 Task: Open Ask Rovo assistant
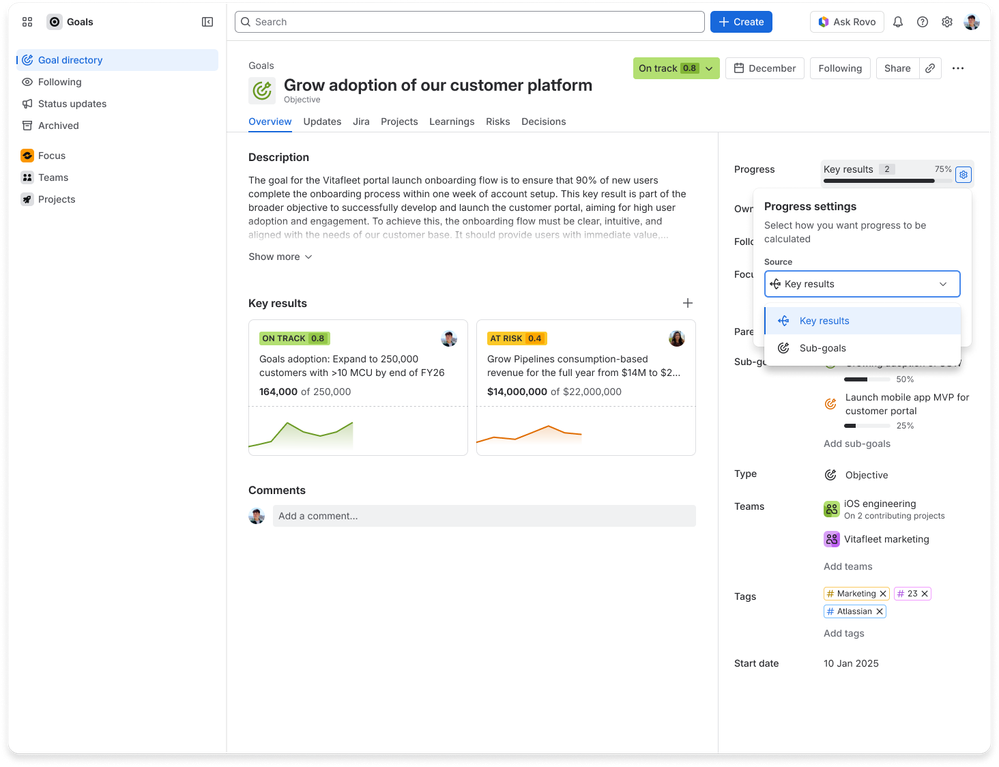[847, 22]
